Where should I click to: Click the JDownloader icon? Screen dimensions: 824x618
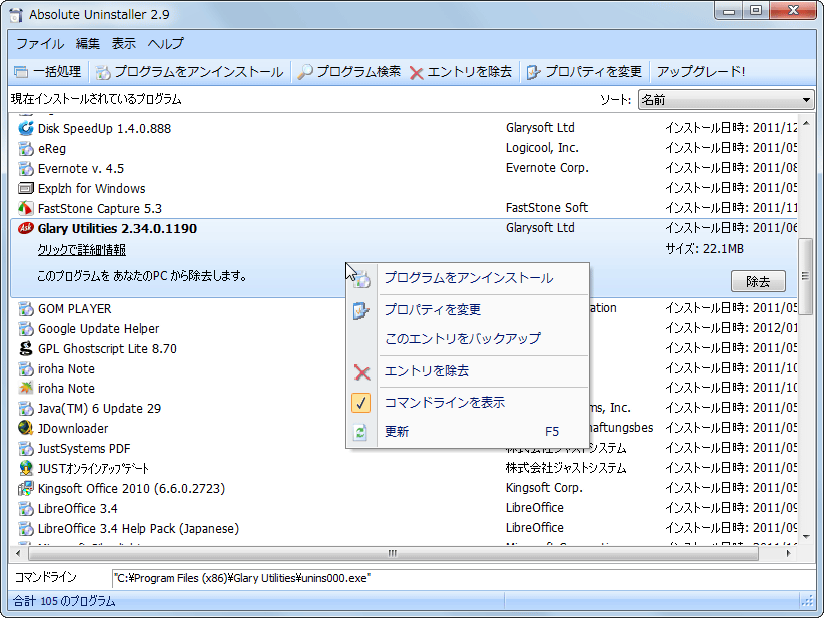click(25, 428)
